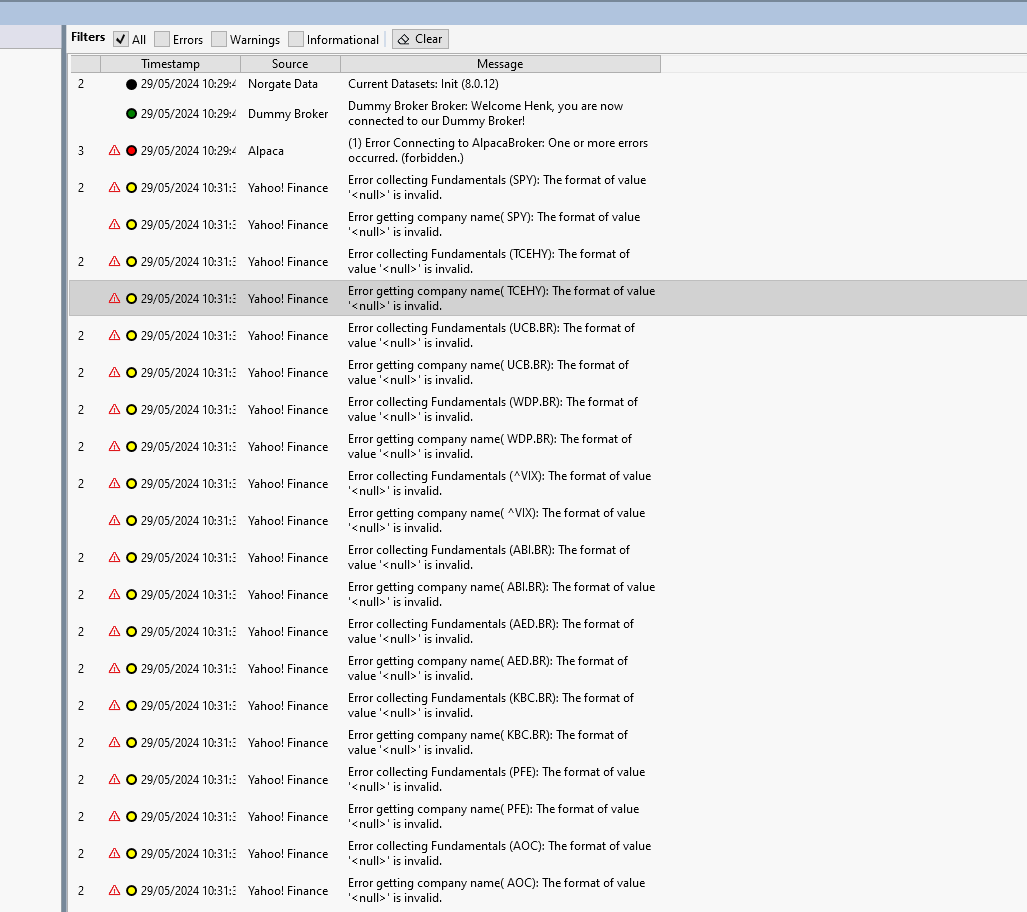
Task: Click warning triangle for Fundamentals (KBC.BR) row
Action: pyautogui.click(x=115, y=706)
